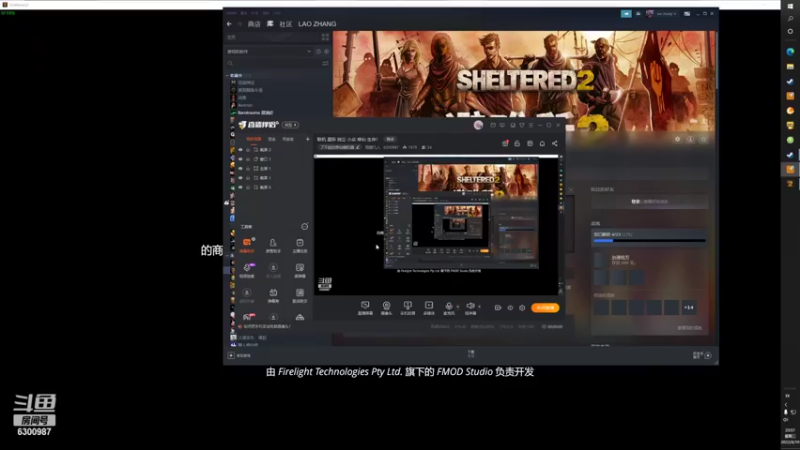This screenshot has height=450, width=800.
Task: Open the Steam friends icon in the title bar
Action: (x=638, y=14)
